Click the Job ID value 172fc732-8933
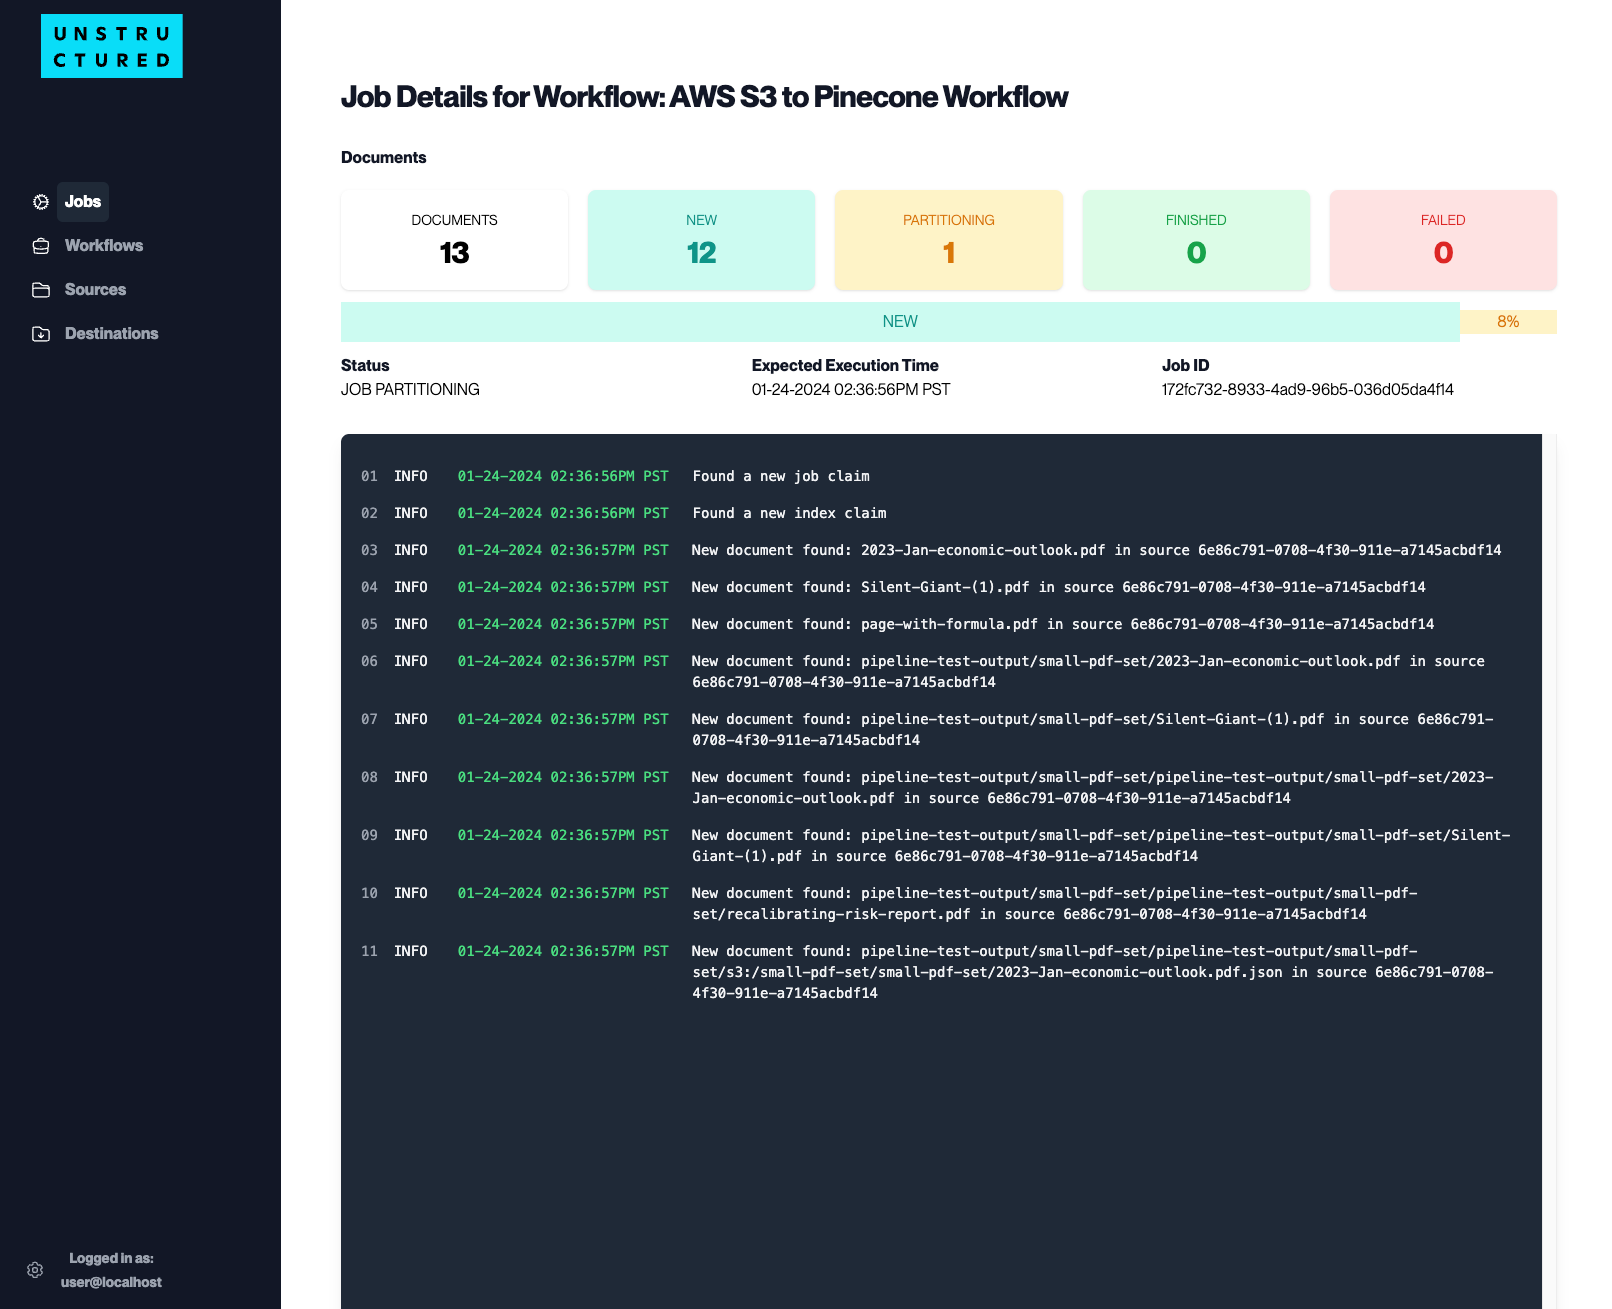This screenshot has height=1309, width=1612. [1307, 390]
